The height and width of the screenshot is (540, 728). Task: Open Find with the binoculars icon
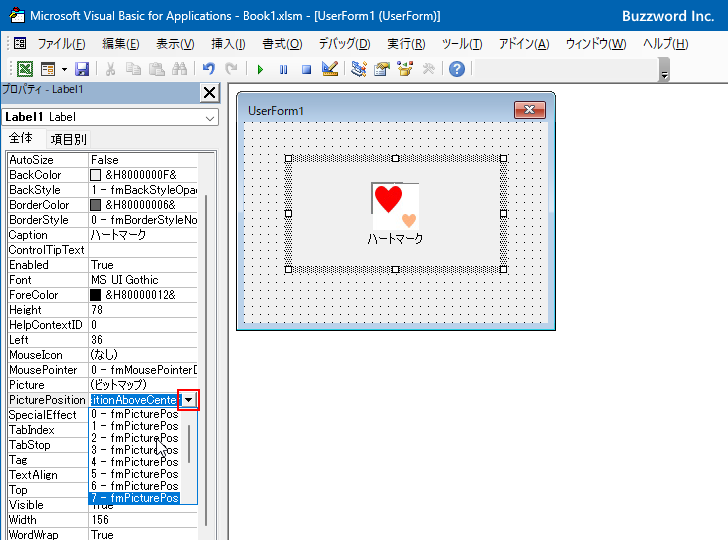point(179,69)
